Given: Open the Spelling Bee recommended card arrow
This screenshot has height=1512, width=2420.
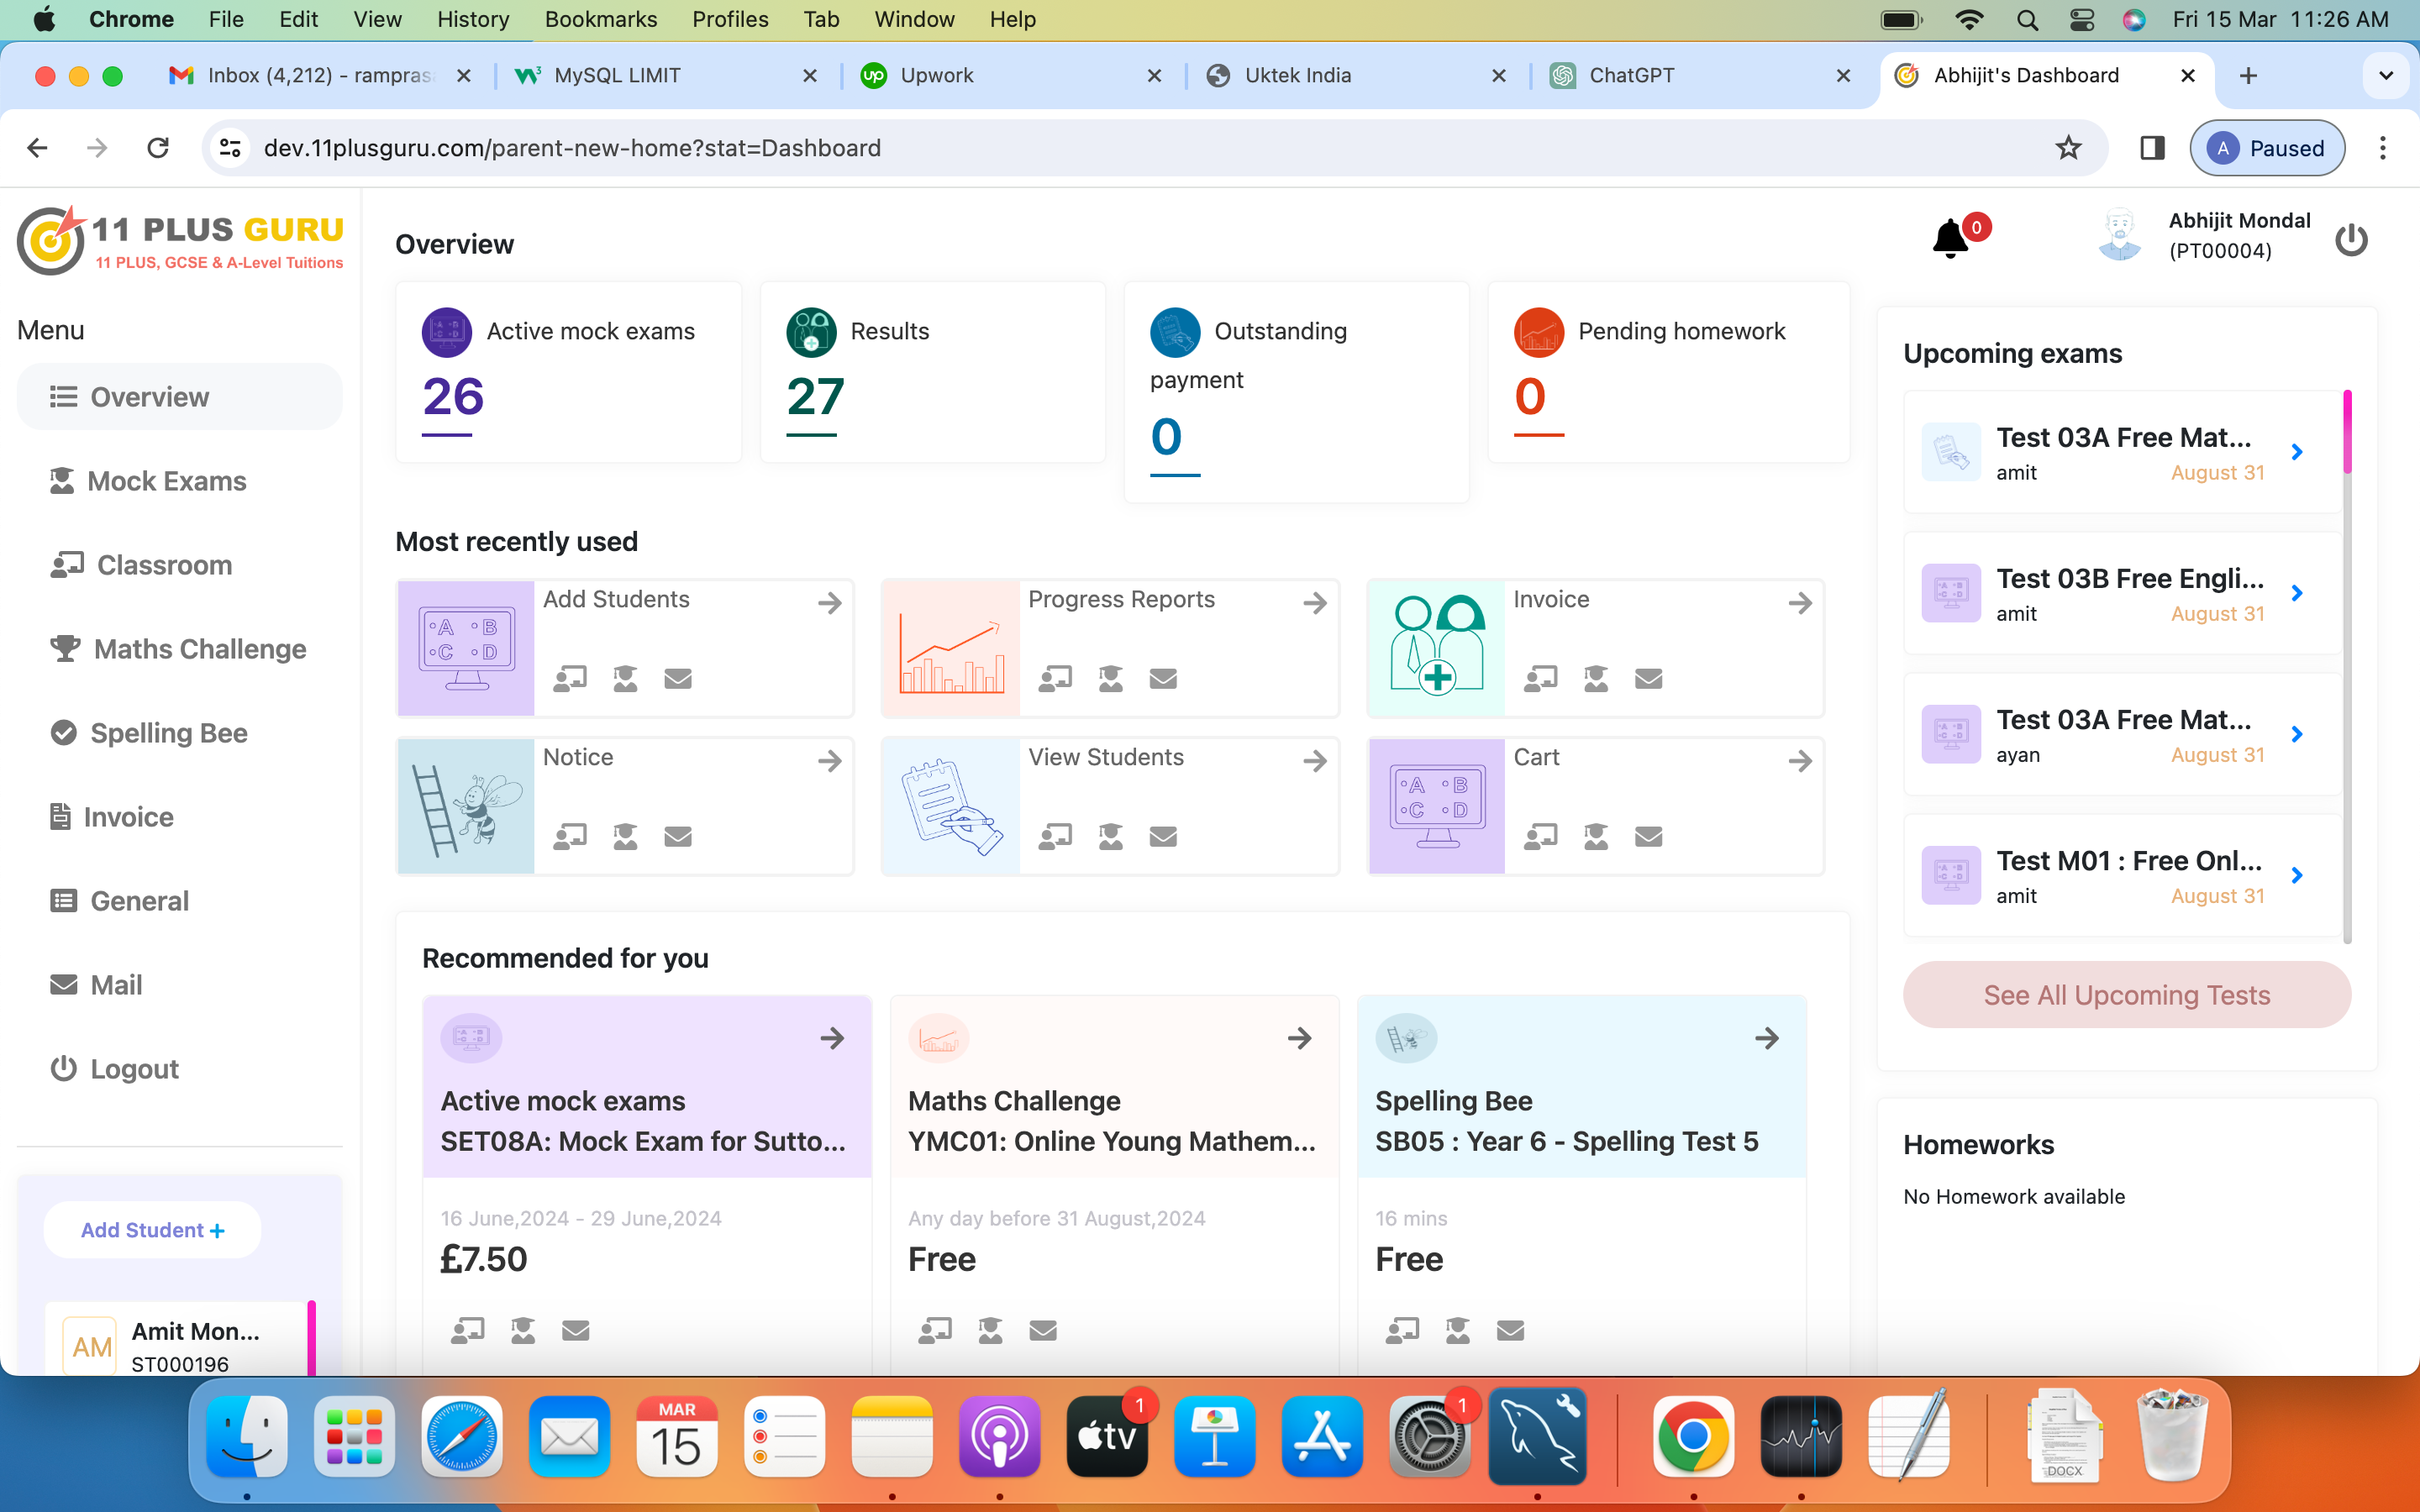Looking at the screenshot, I should coord(1766,1038).
